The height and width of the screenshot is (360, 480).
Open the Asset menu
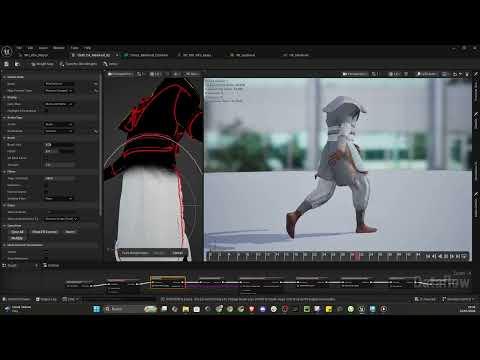point(43,48)
